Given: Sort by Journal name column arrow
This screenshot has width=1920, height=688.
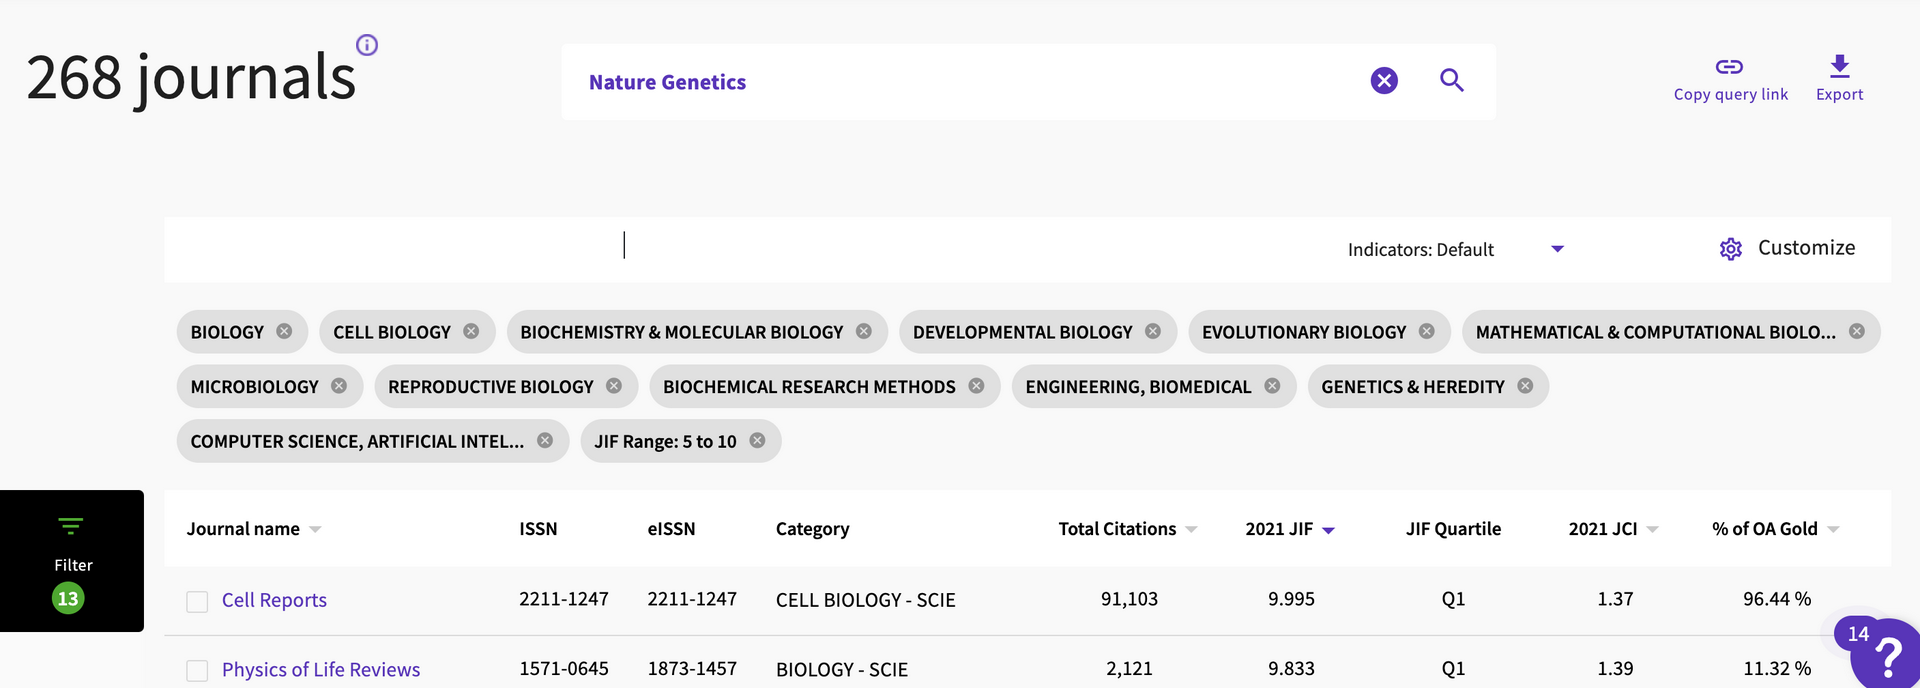Looking at the screenshot, I should pyautogui.click(x=315, y=530).
